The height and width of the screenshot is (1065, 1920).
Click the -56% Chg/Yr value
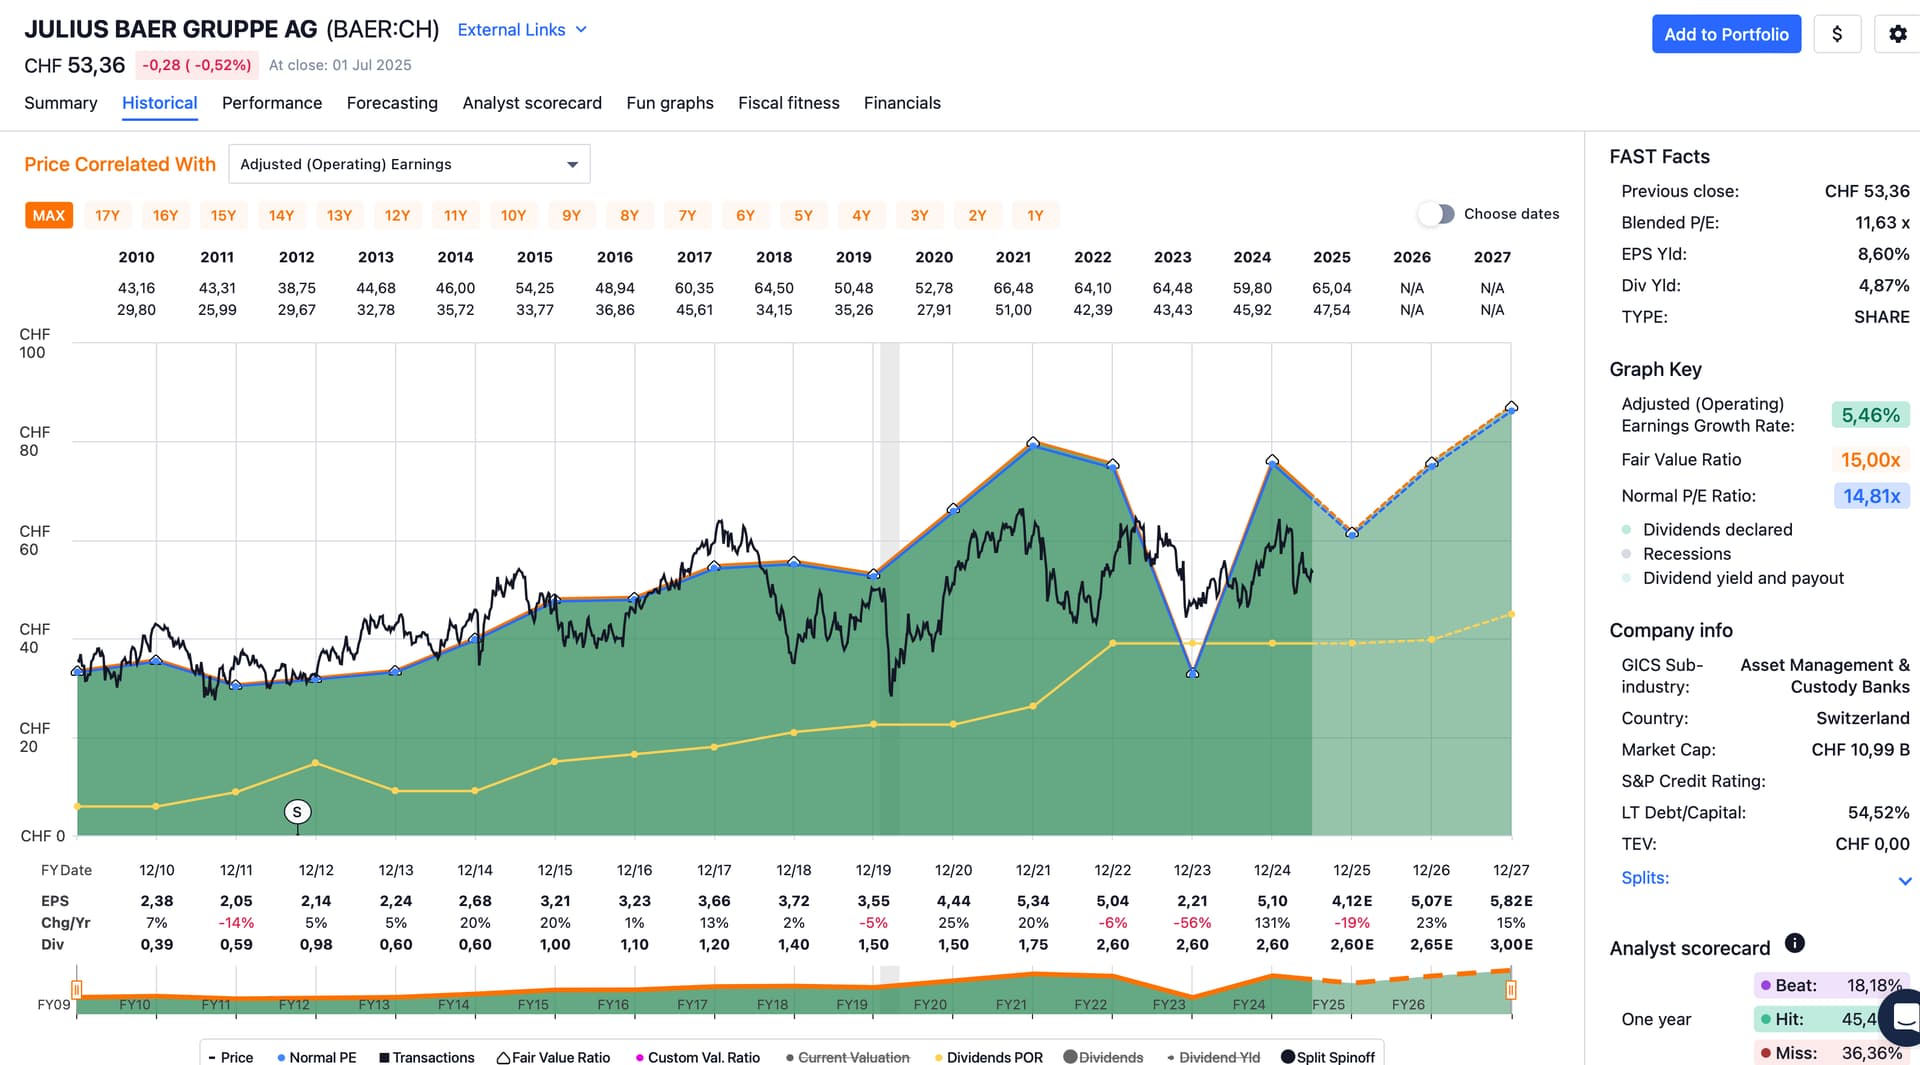pyautogui.click(x=1192, y=923)
